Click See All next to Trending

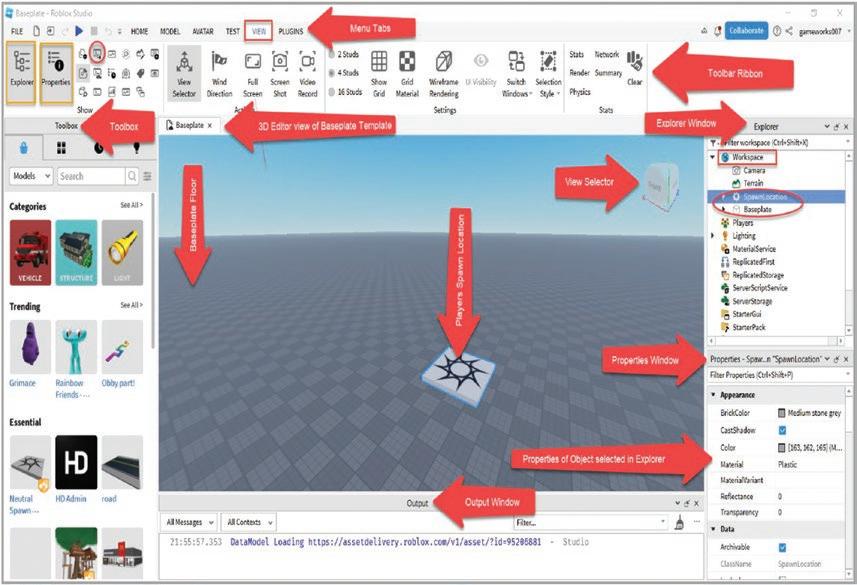131,305
